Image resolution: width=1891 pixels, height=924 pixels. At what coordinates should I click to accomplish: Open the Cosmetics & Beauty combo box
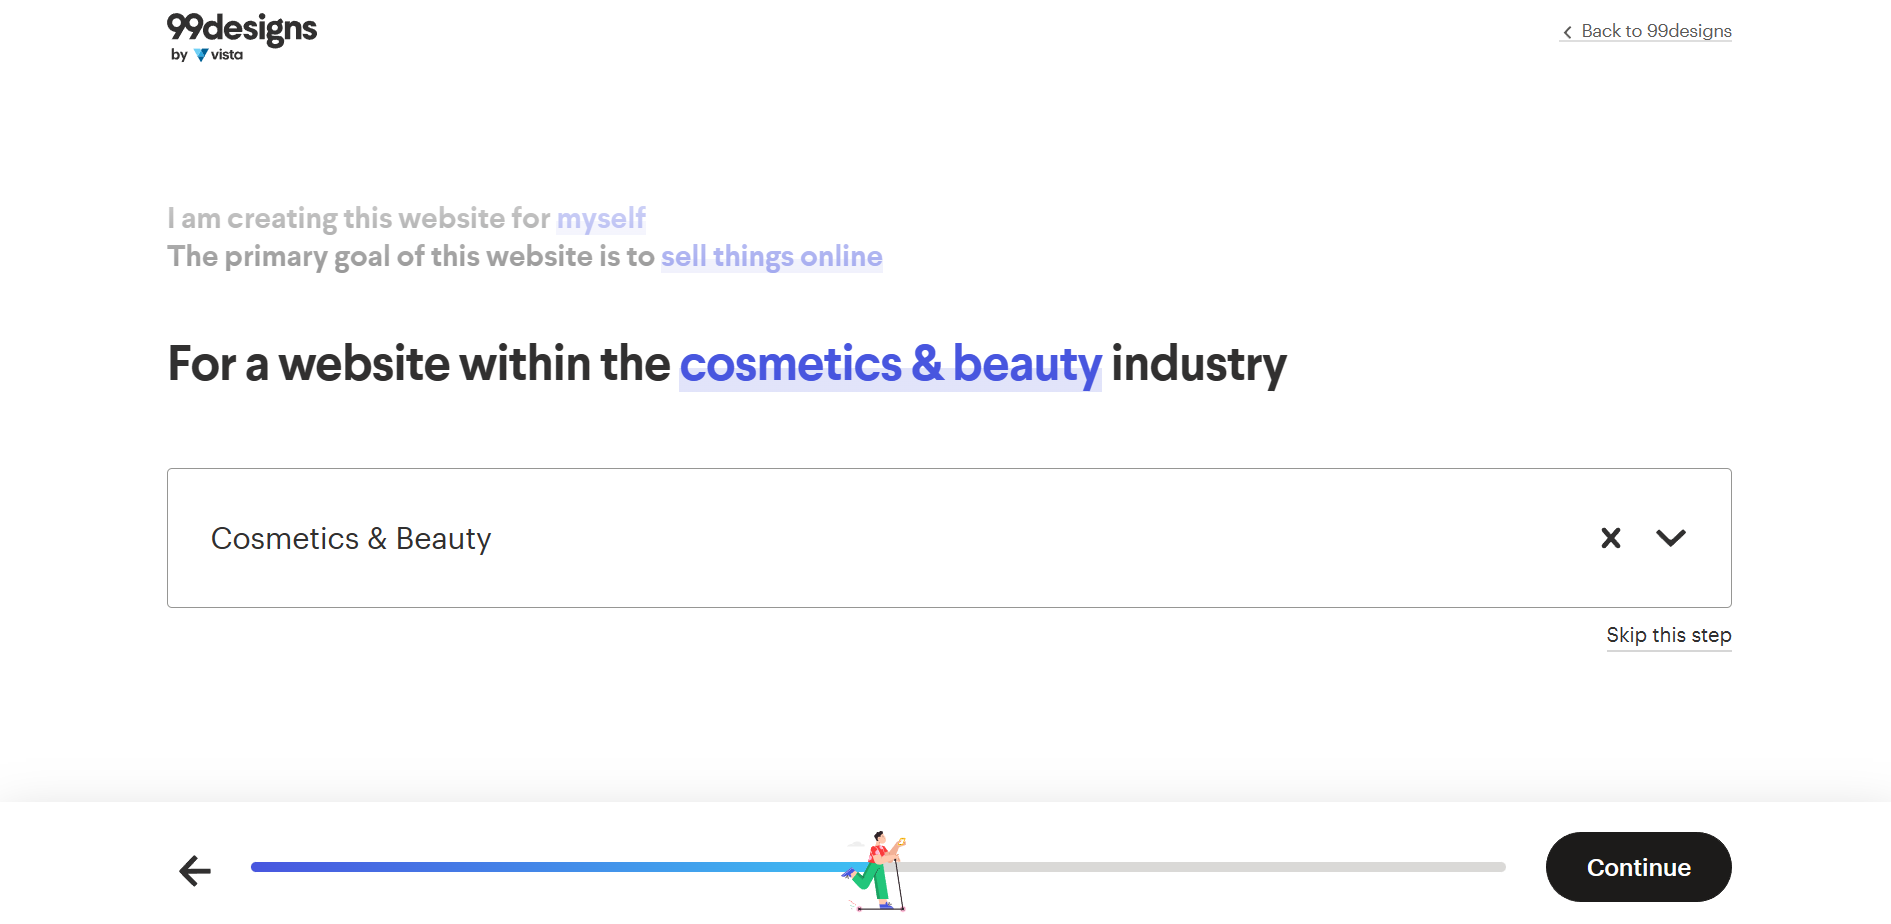pos(949,538)
